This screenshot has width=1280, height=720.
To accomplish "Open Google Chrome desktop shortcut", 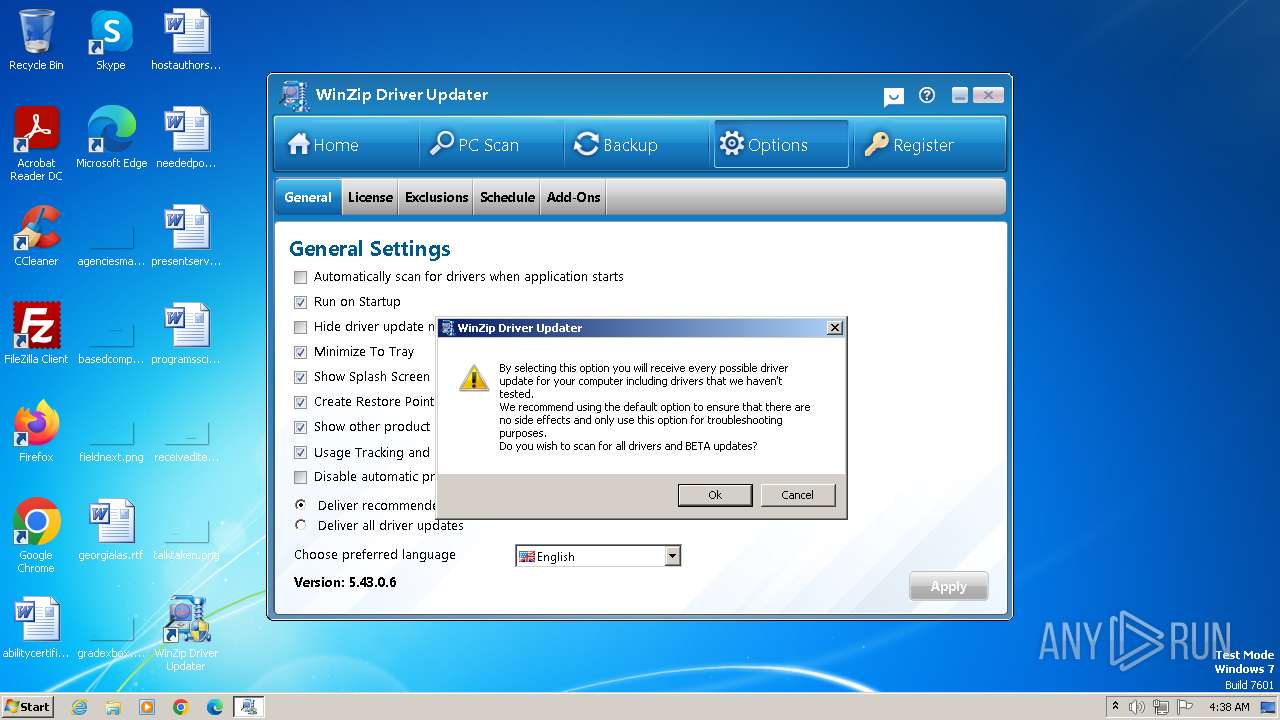I will pyautogui.click(x=36, y=536).
